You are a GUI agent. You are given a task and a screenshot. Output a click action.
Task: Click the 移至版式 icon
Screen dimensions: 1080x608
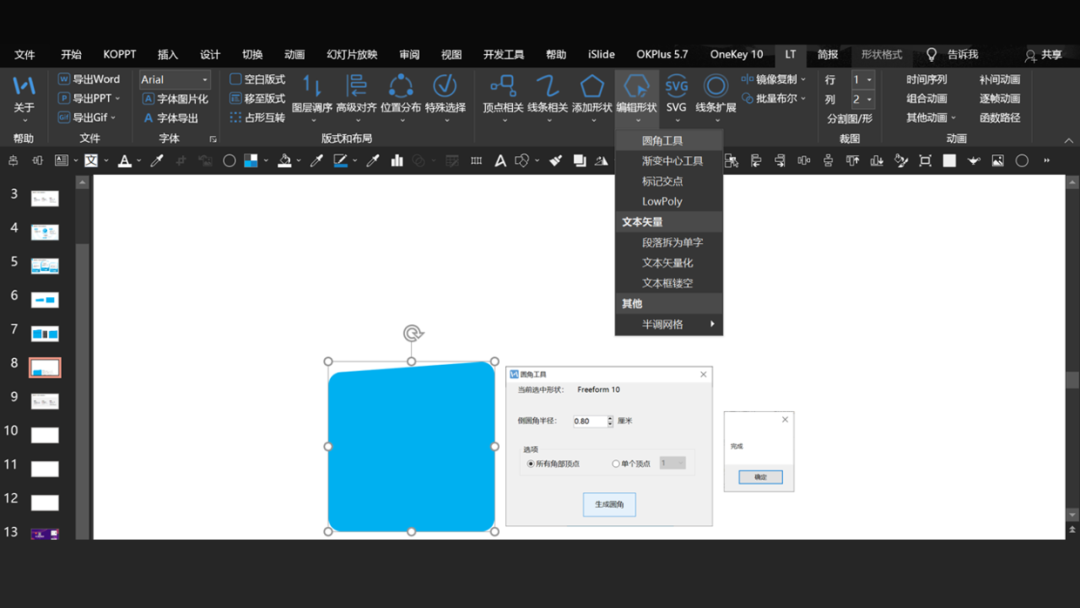point(236,98)
